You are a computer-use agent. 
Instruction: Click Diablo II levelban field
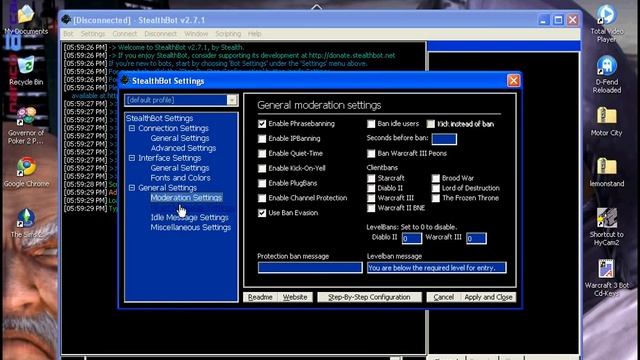pos(411,238)
